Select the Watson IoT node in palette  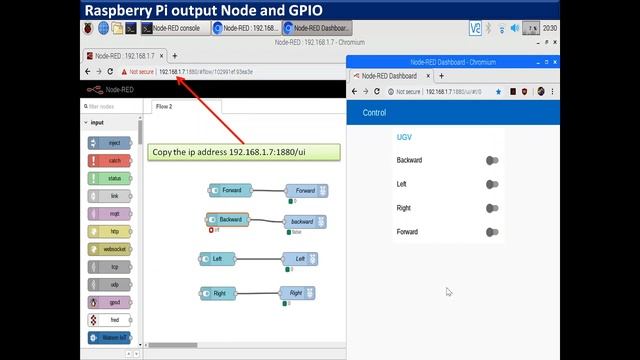coord(110,338)
